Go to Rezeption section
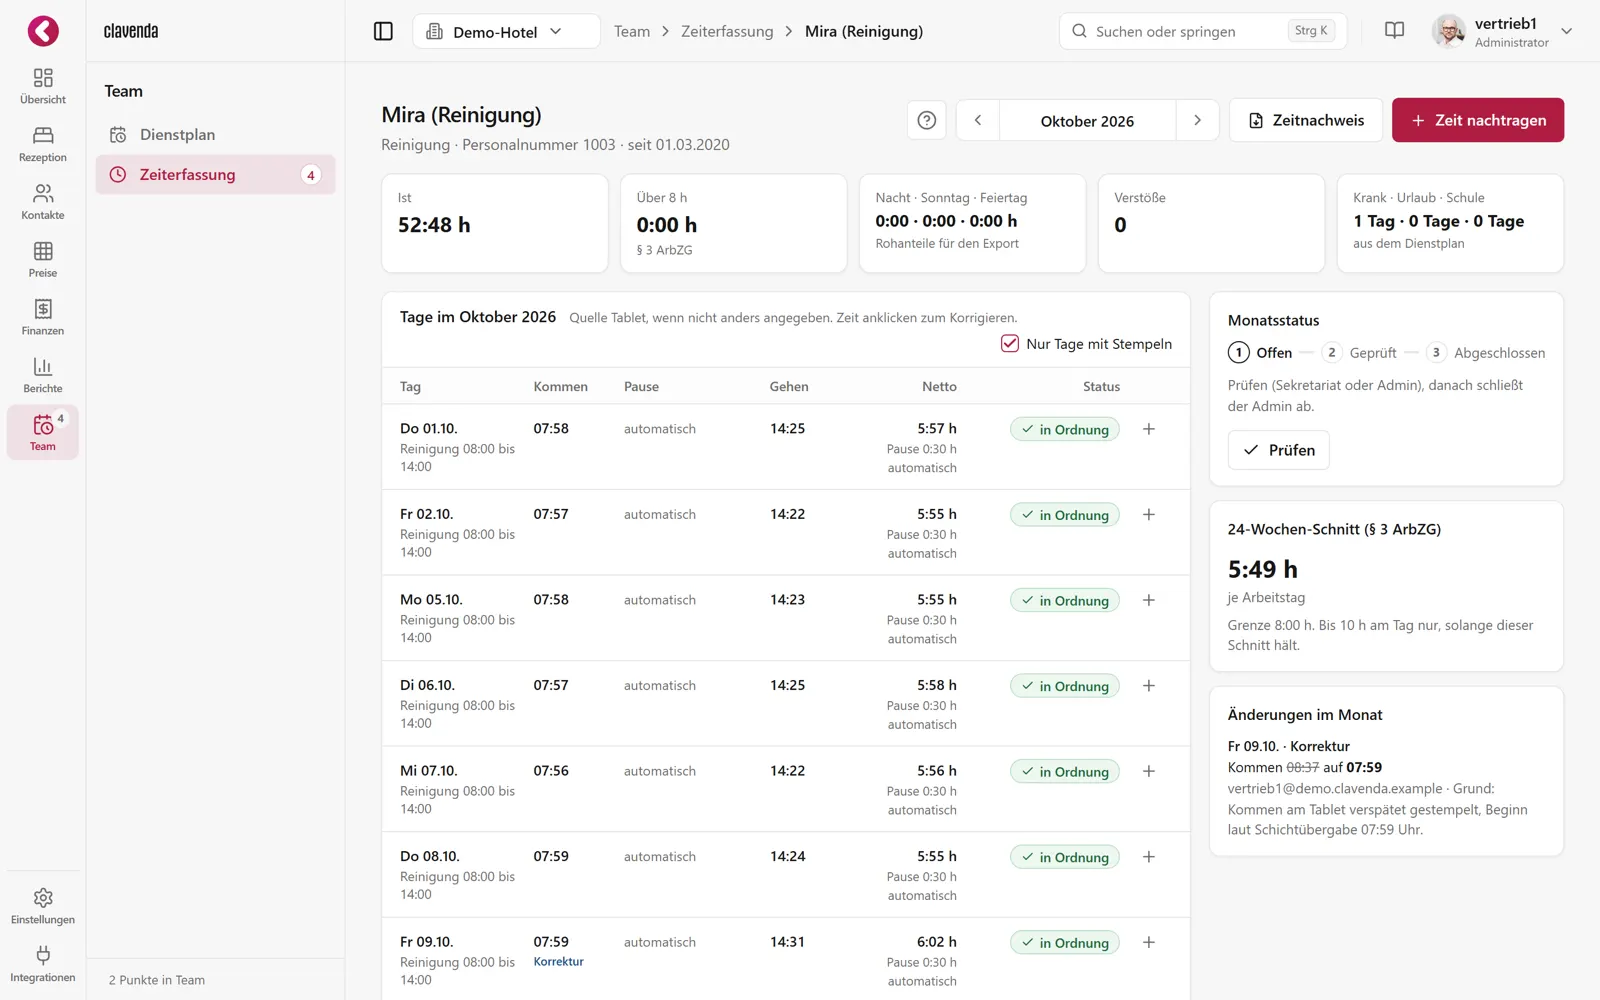Screen dimensions: 1600x1000 [x=43, y=144]
